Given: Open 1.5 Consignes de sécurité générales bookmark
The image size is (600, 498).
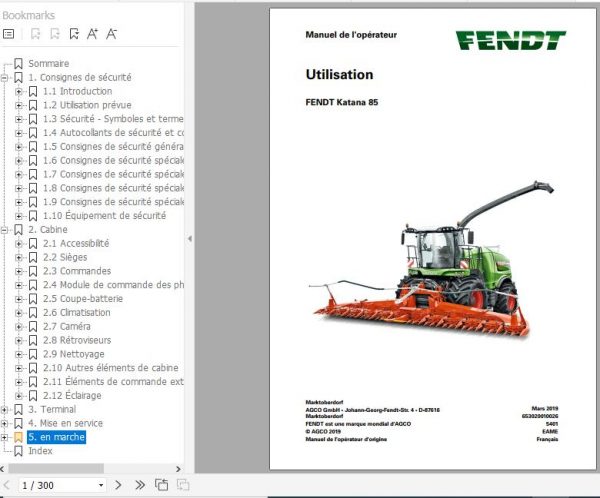Looking at the screenshot, I should coord(113,147).
